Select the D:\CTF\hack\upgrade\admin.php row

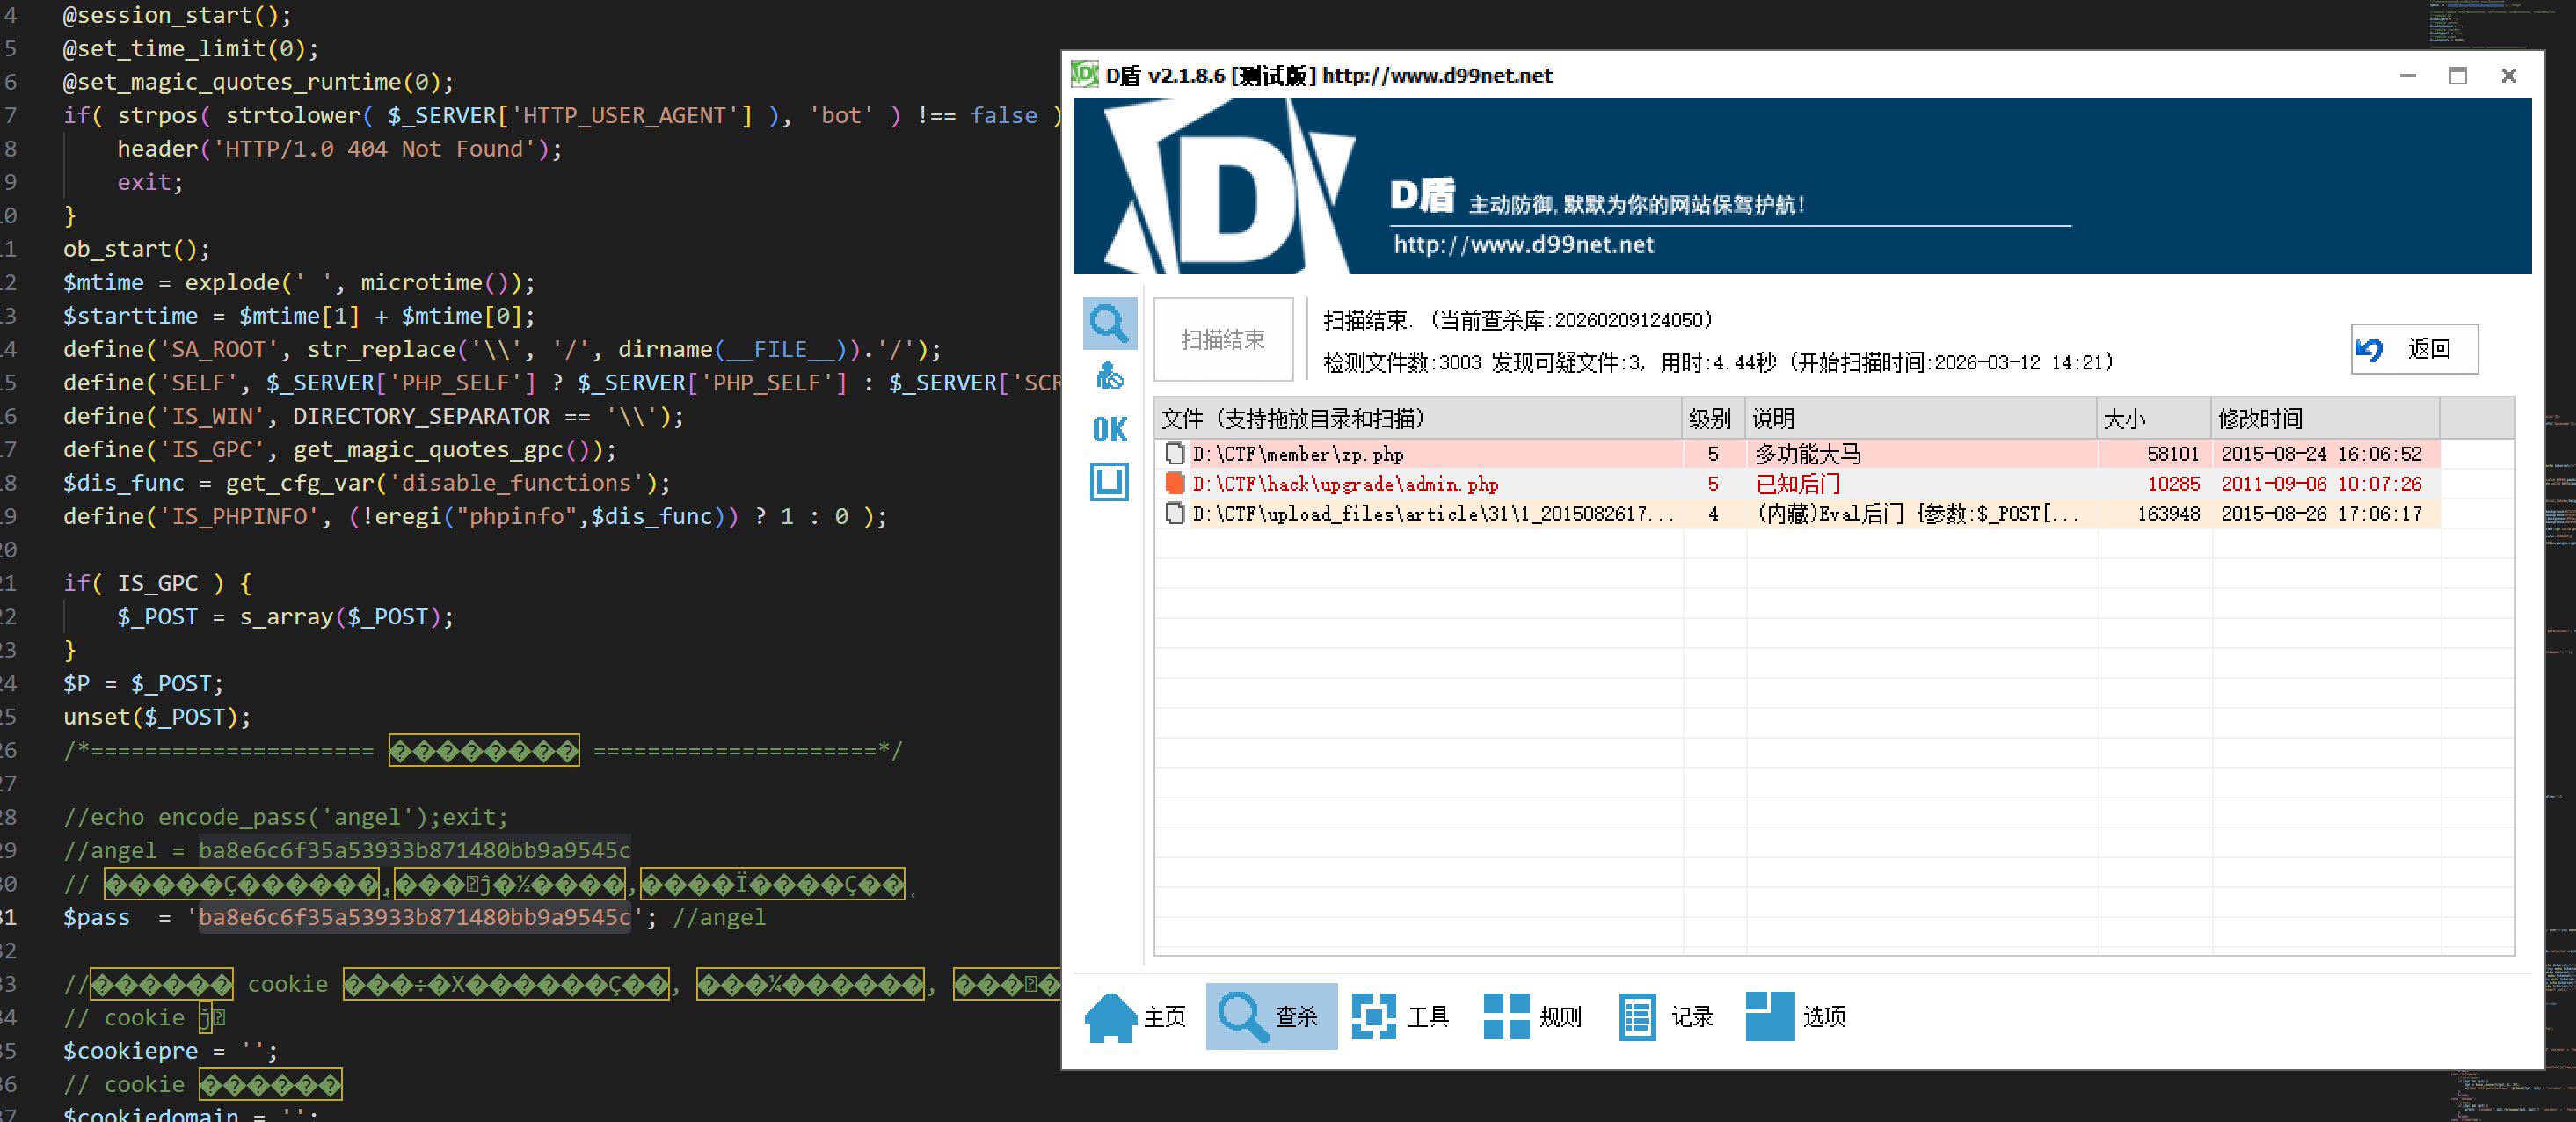[1344, 484]
